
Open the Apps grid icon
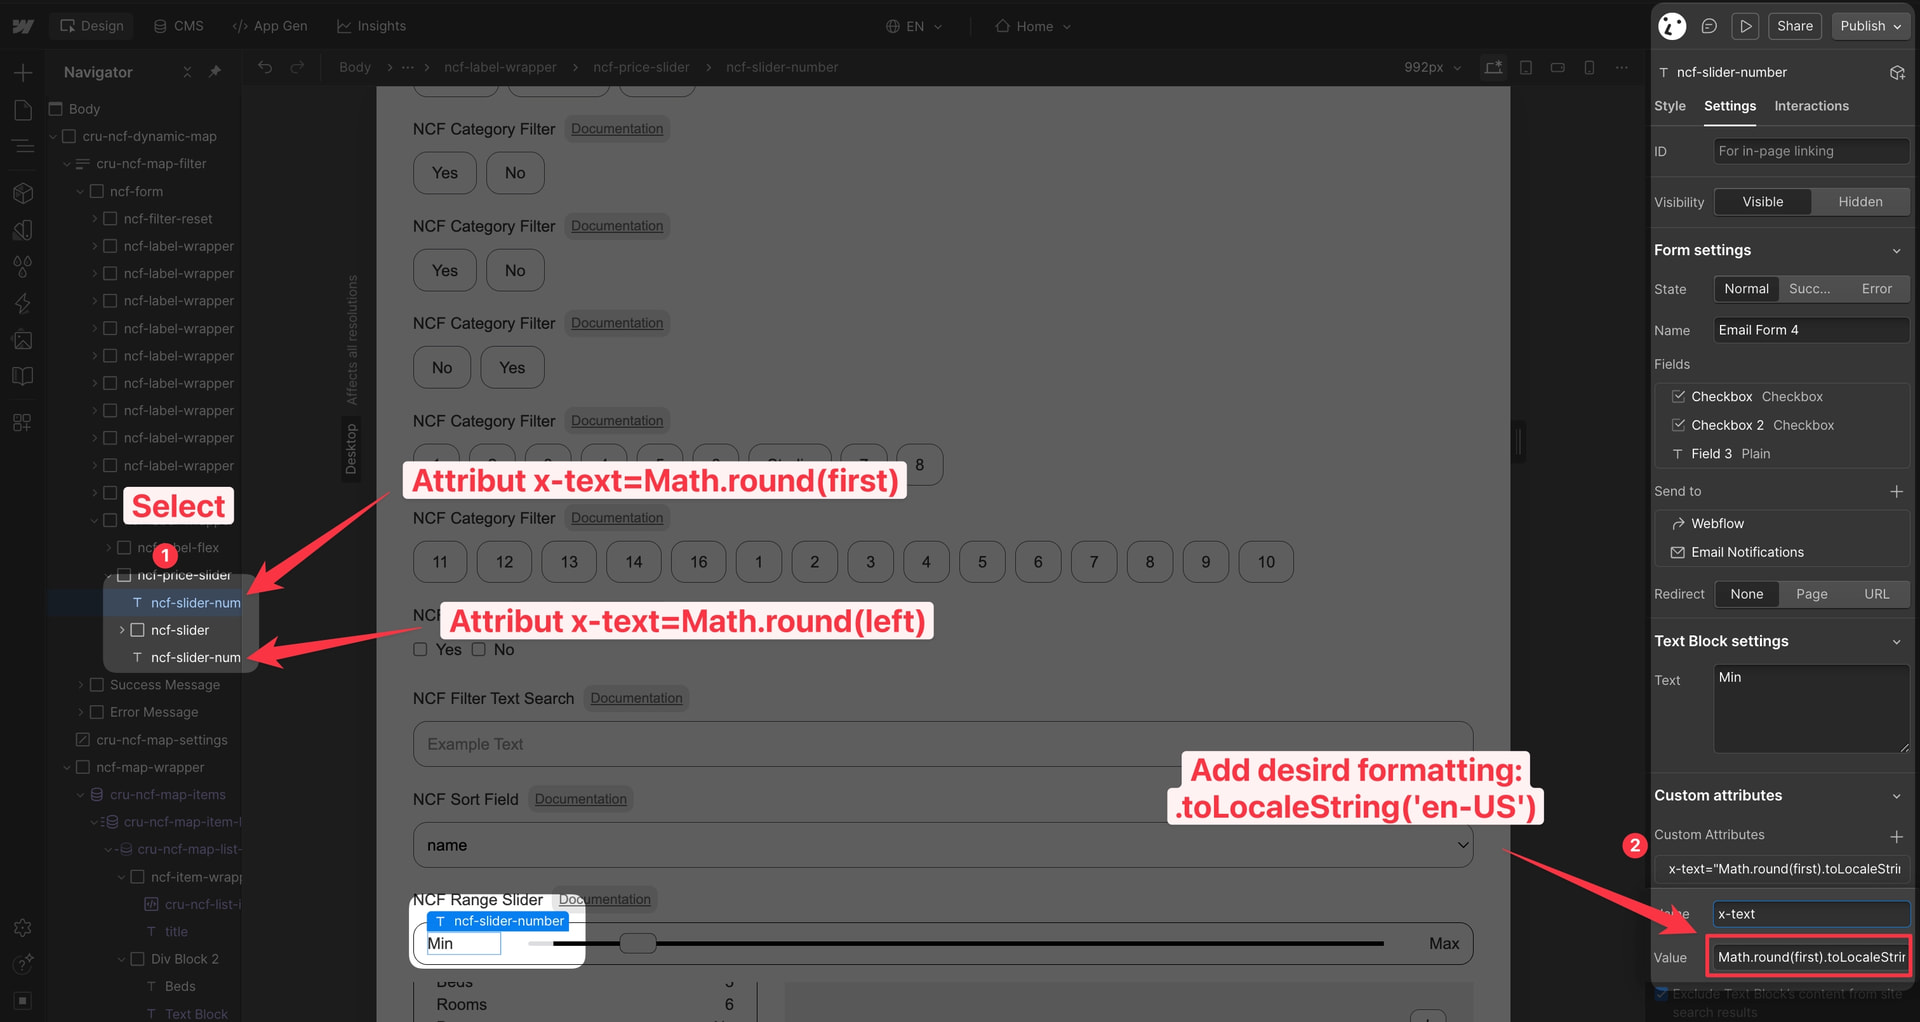coord(22,422)
